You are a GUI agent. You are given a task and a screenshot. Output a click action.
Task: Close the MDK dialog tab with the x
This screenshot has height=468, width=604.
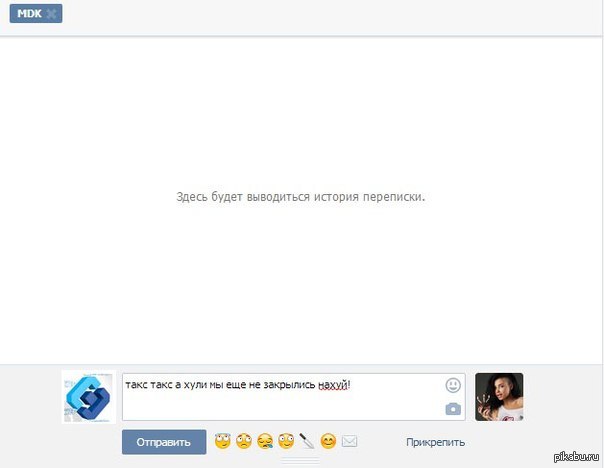pyautogui.click(x=51, y=14)
